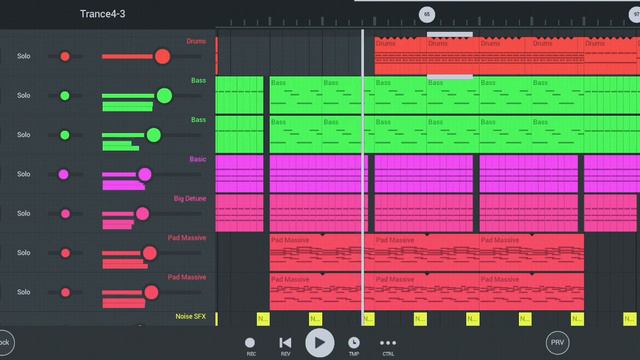Click the small pan knob on Basic track
Viewport: 640px width, 360px height.
[x=63, y=175]
